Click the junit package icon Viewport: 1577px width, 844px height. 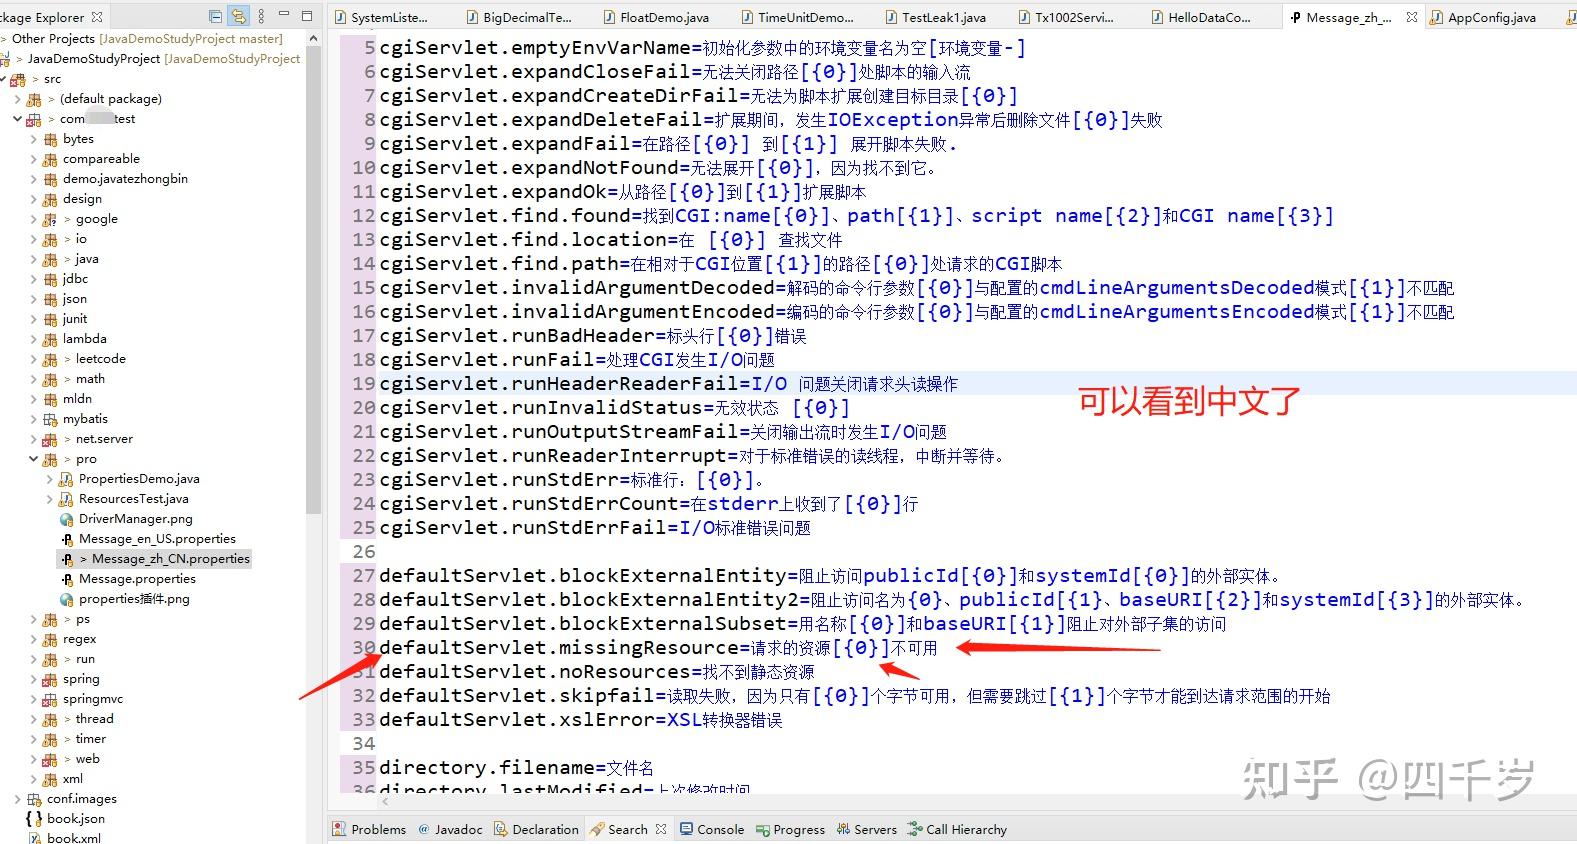(50, 319)
